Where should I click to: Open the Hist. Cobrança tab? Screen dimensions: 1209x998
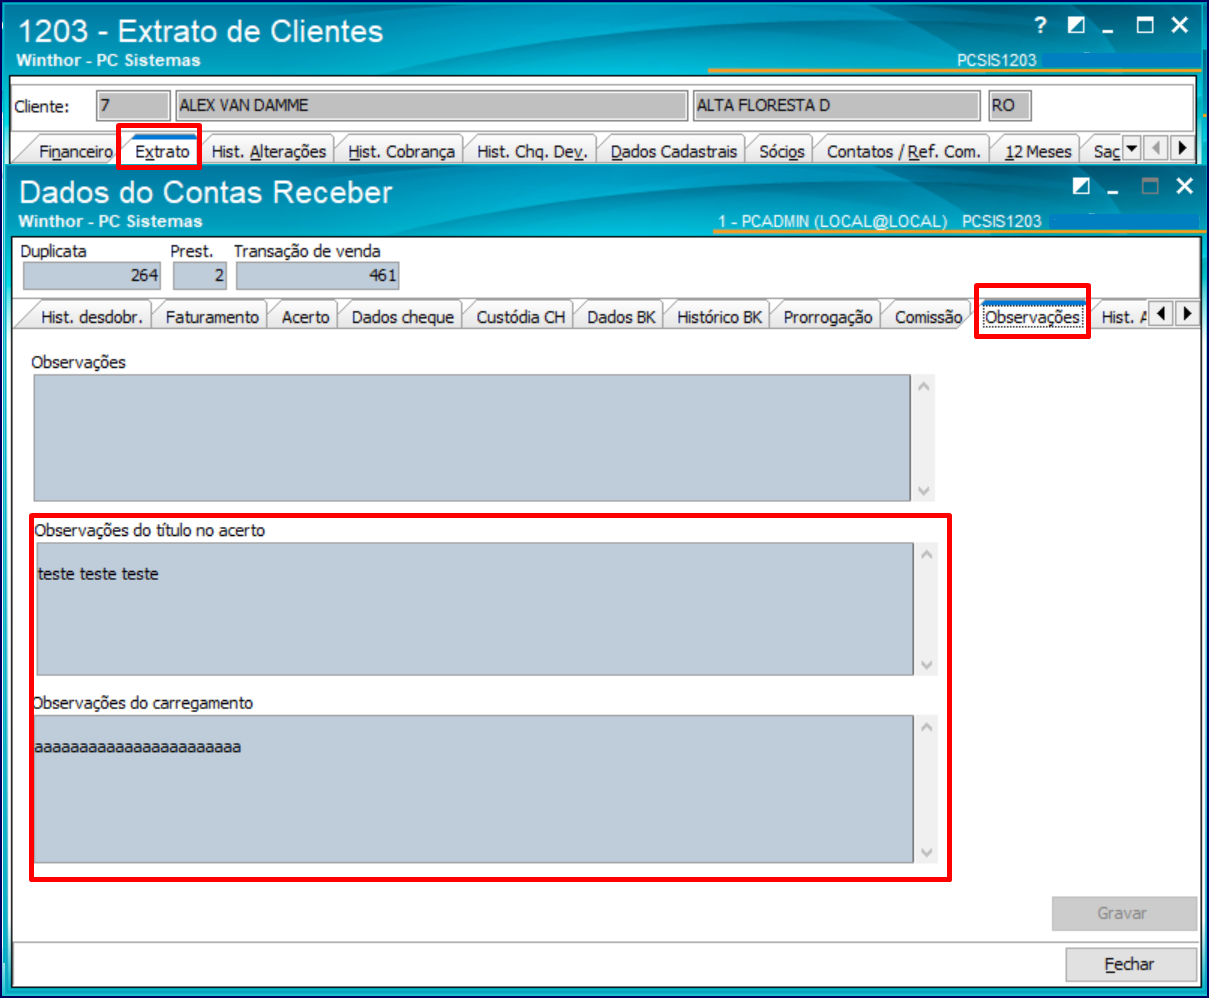(401, 151)
